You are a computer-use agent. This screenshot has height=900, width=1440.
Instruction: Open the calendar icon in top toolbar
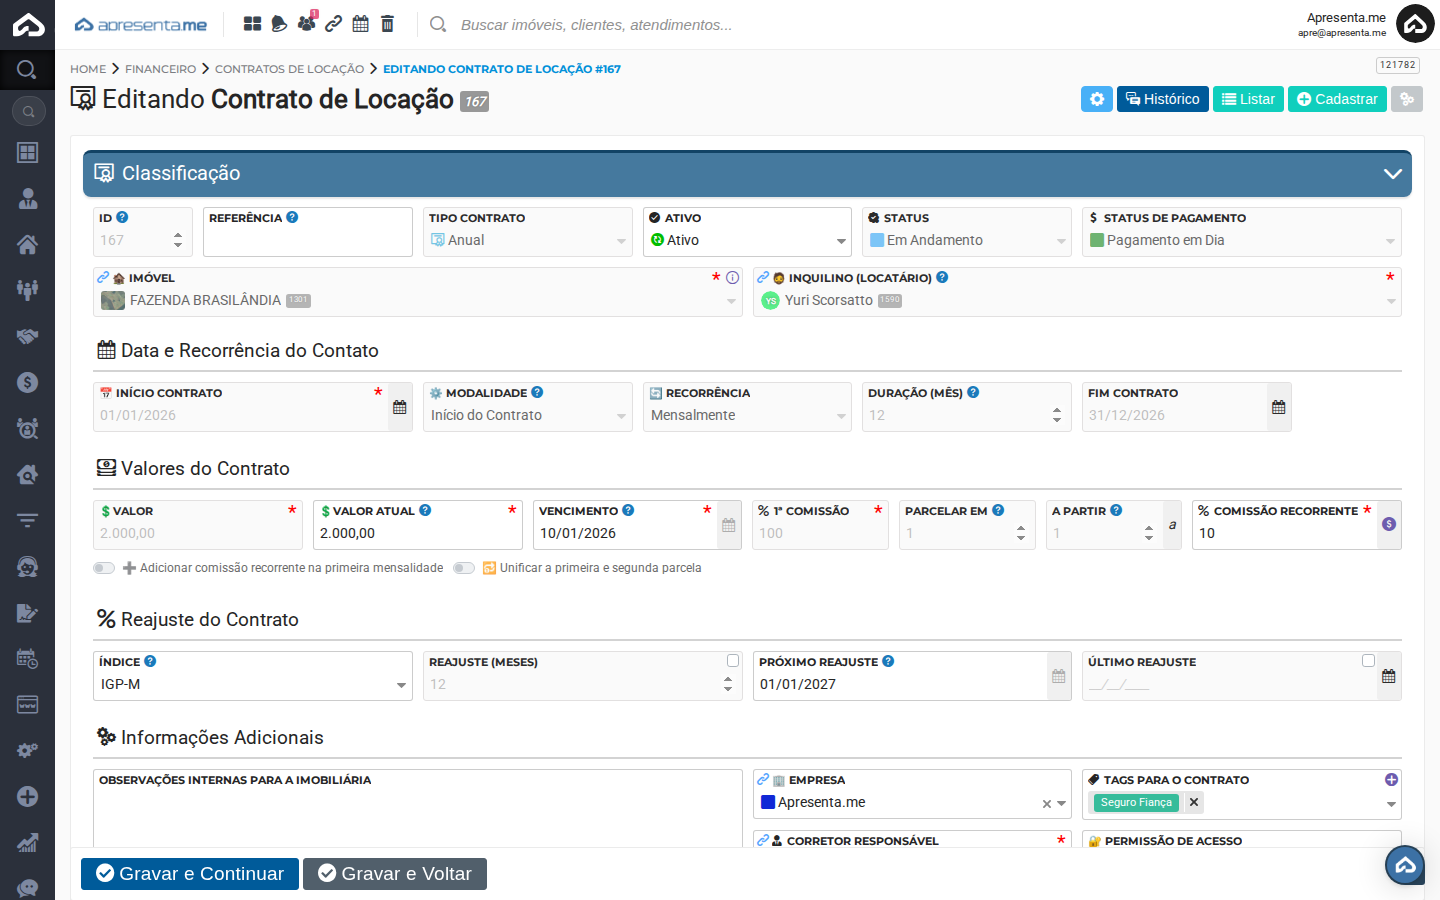pos(361,24)
